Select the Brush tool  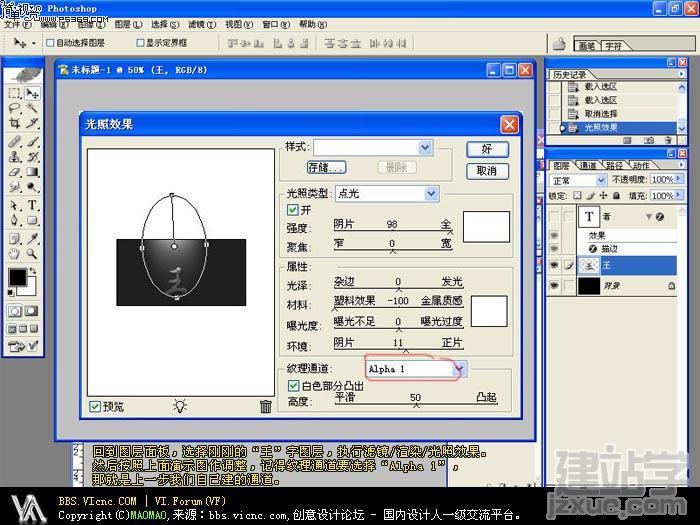pyautogui.click(x=32, y=142)
